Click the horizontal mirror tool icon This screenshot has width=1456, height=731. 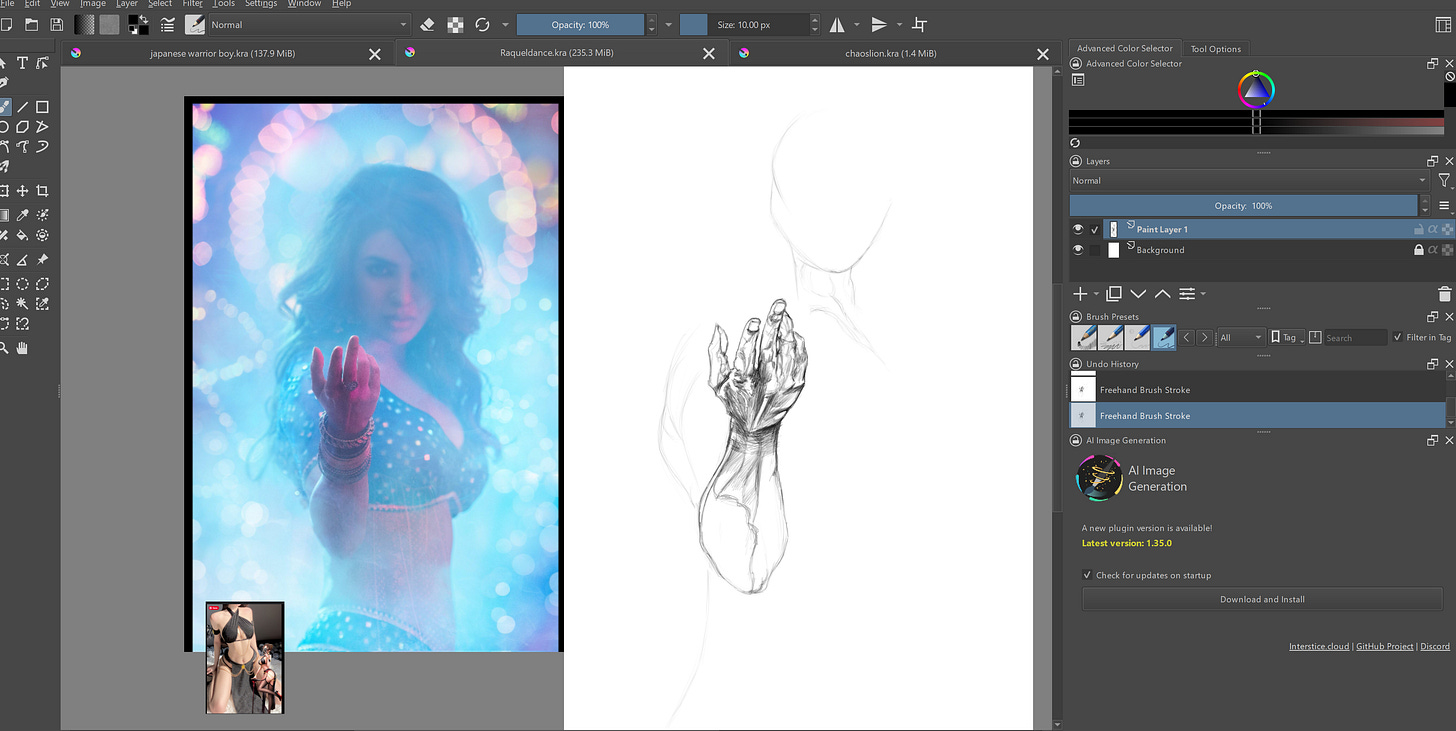[x=839, y=25]
